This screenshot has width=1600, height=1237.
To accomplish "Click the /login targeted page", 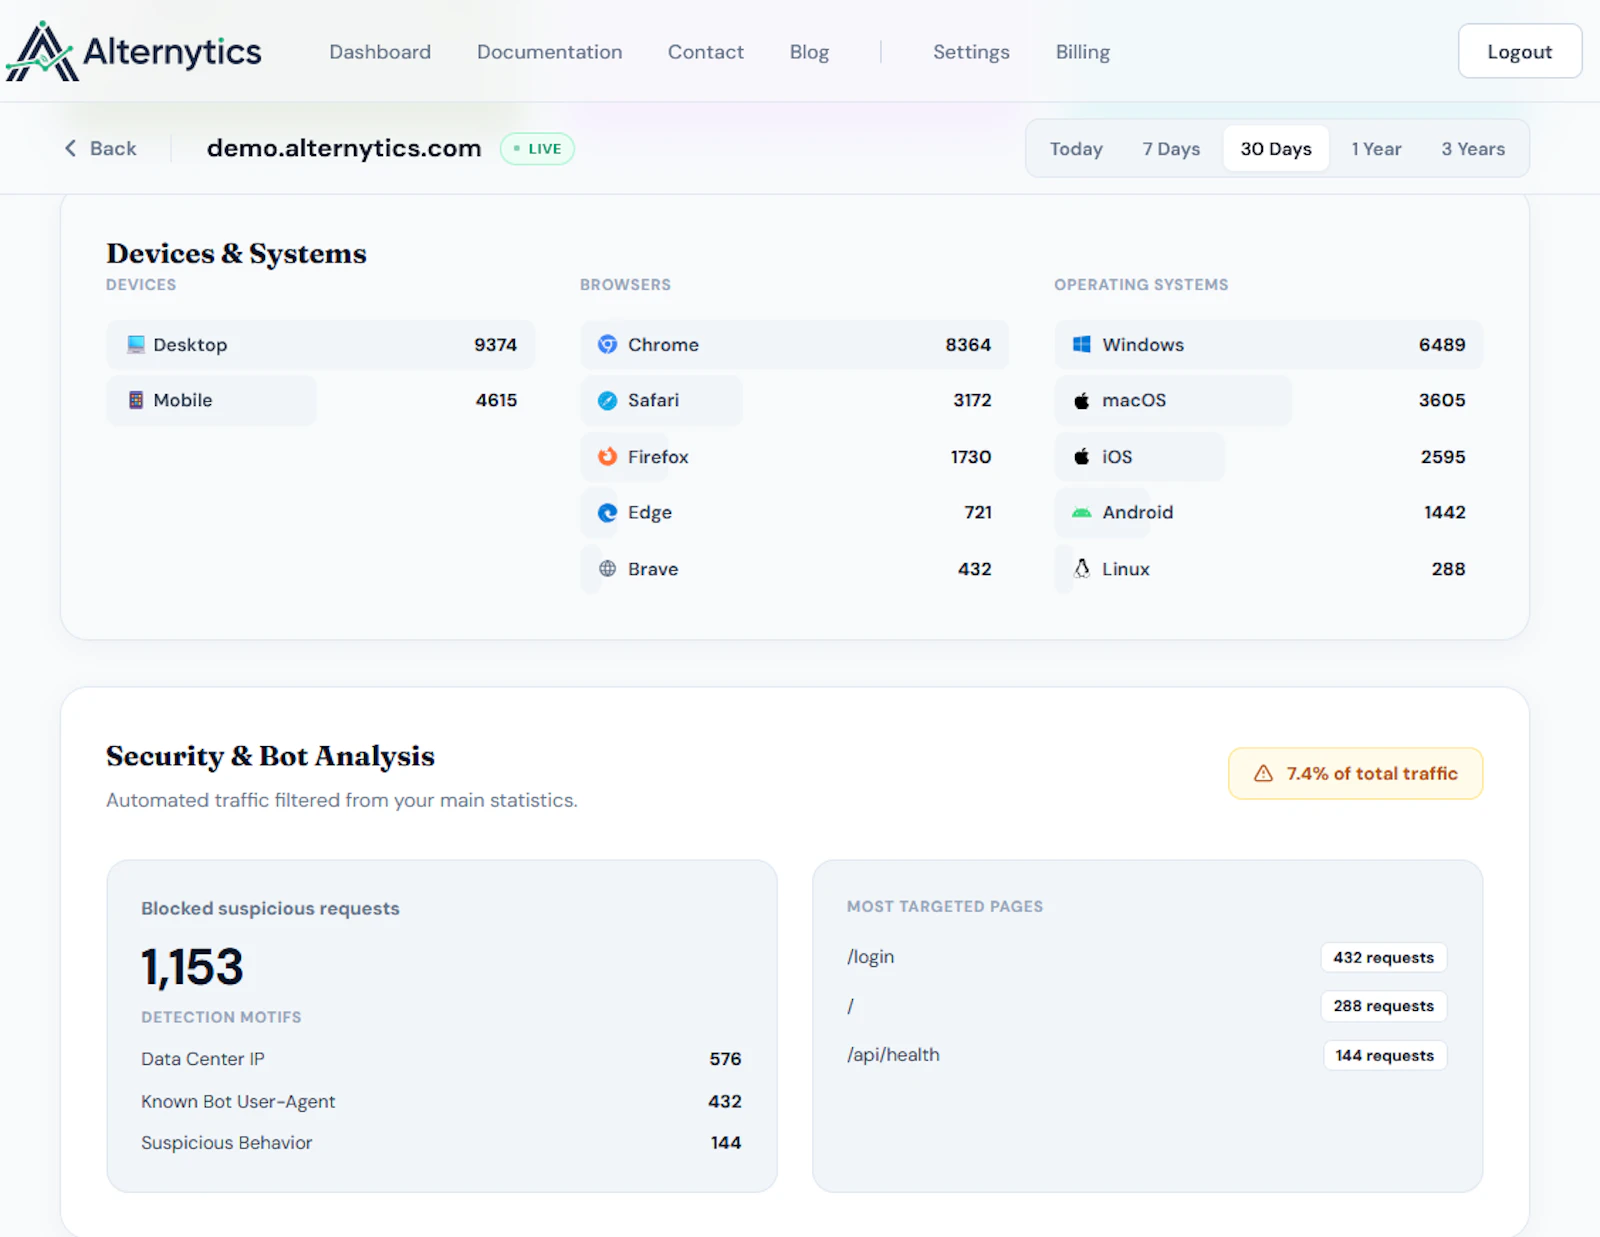I will [871, 957].
